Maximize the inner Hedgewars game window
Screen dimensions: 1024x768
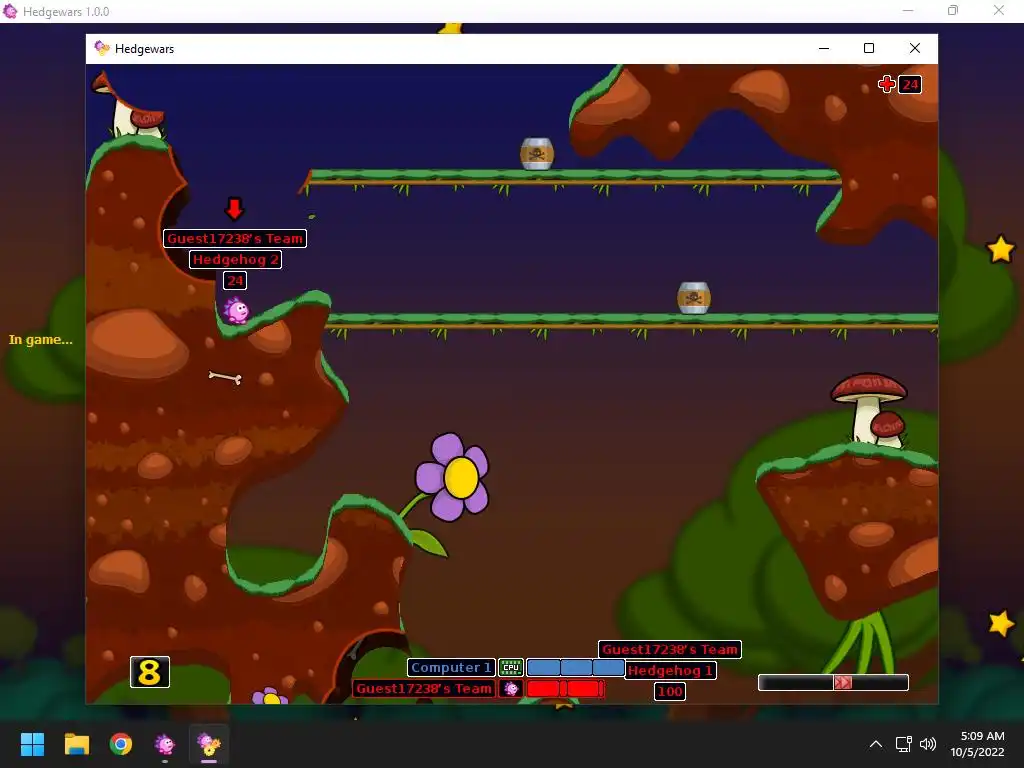(x=869, y=48)
